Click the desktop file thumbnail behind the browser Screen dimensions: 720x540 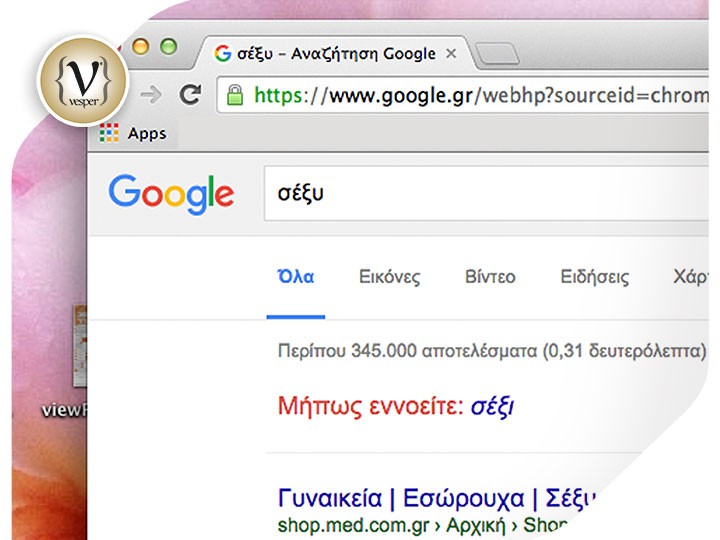click(x=80, y=345)
